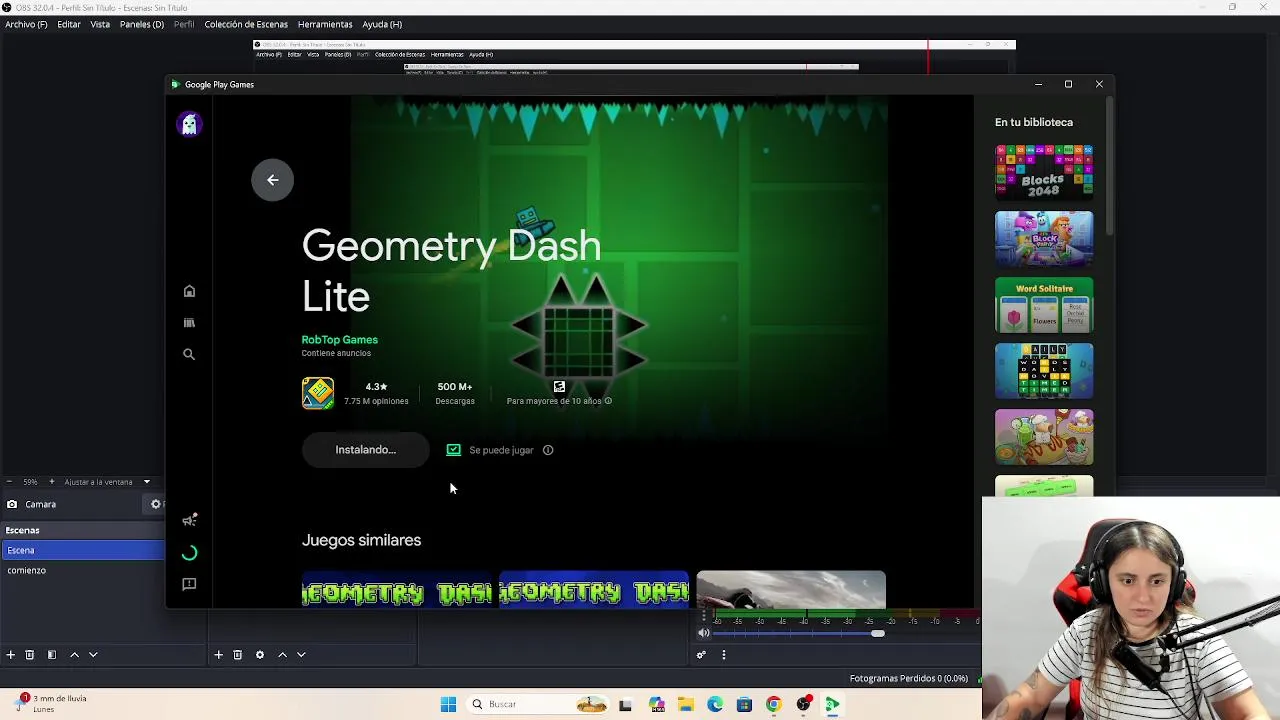Open the announcements megaphone icon
Viewport: 1280px width, 720px height.
coord(189,520)
